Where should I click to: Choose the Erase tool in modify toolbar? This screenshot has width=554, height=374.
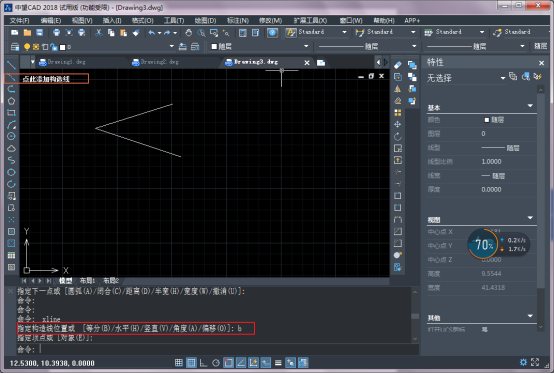pyautogui.click(x=398, y=65)
